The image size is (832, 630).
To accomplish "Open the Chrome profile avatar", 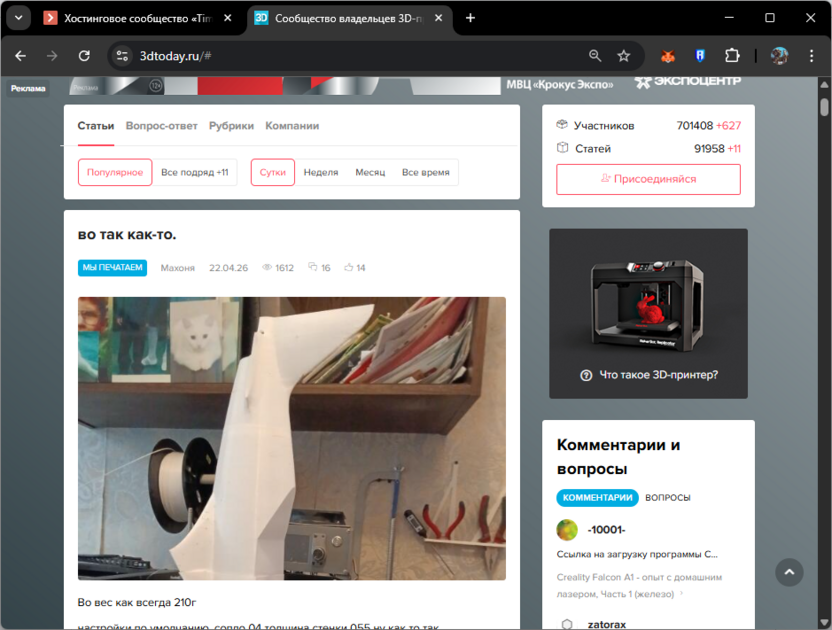I will coord(779,56).
